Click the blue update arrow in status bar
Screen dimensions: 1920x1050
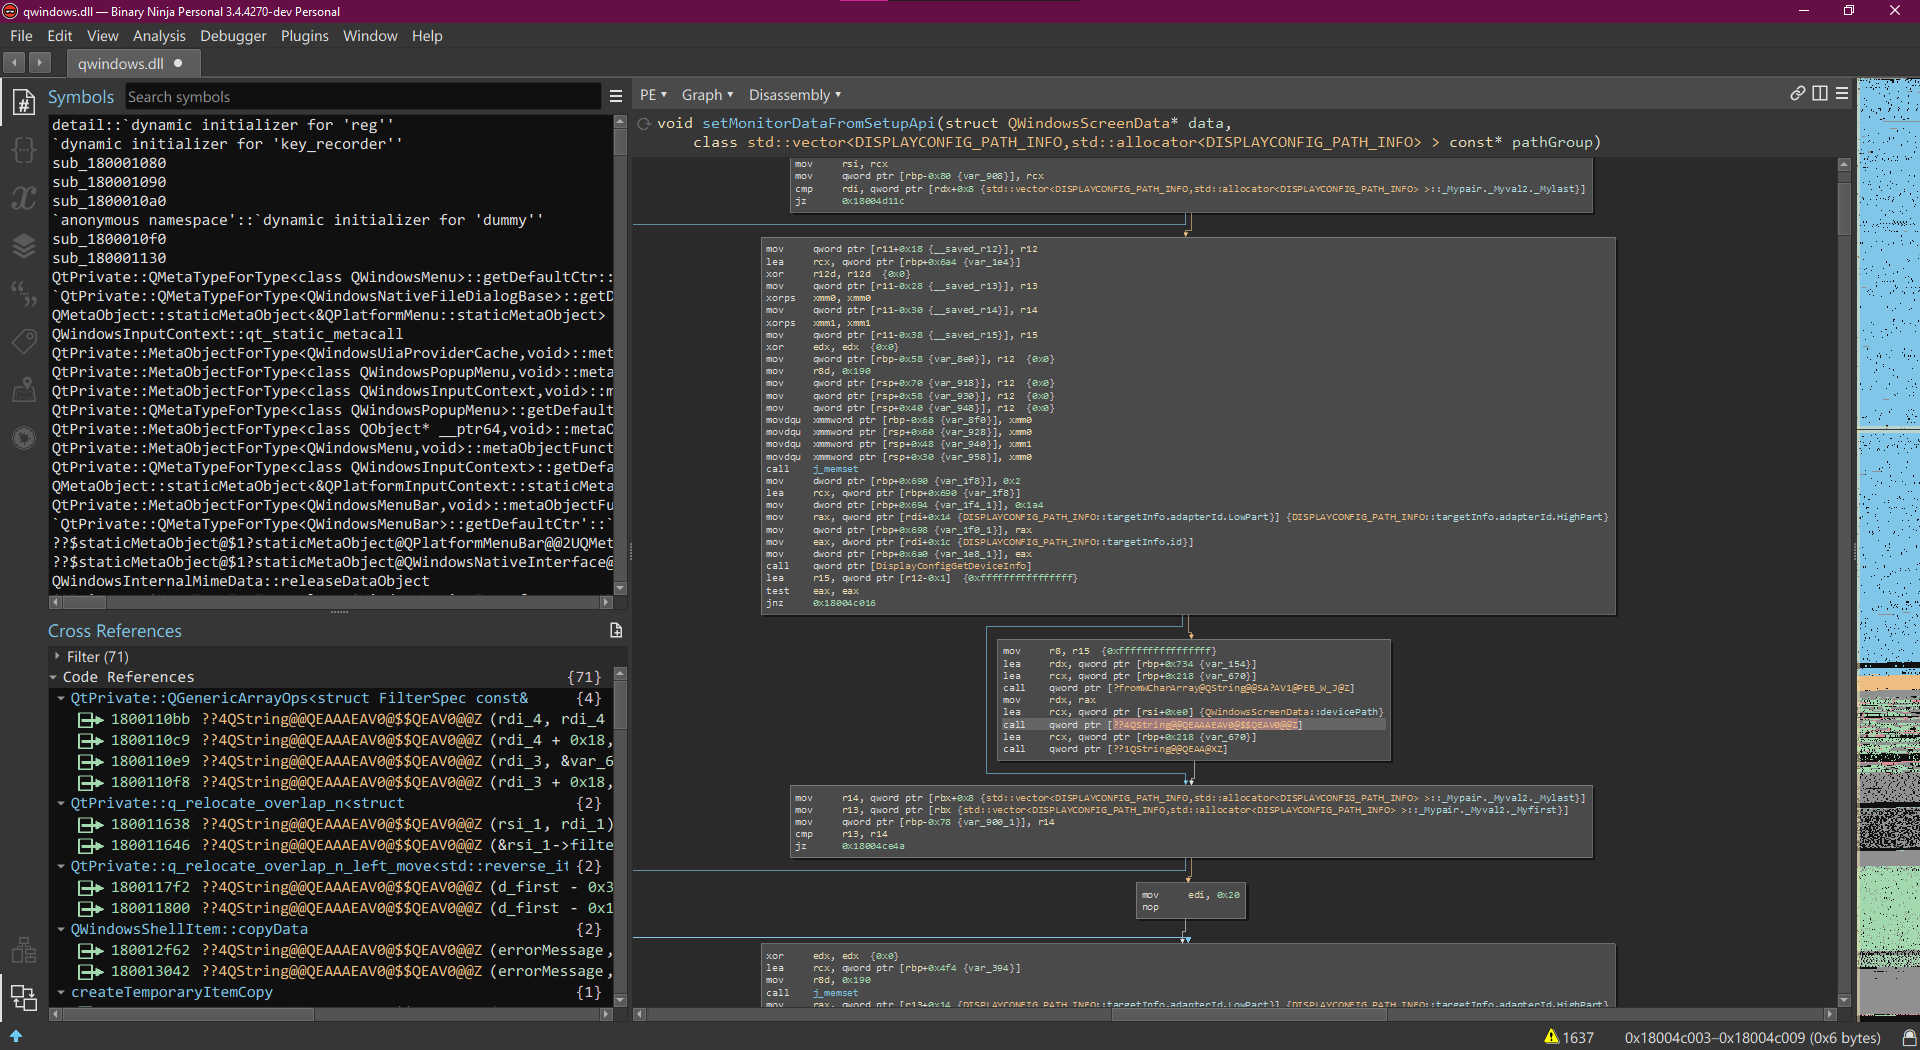[x=16, y=1037]
